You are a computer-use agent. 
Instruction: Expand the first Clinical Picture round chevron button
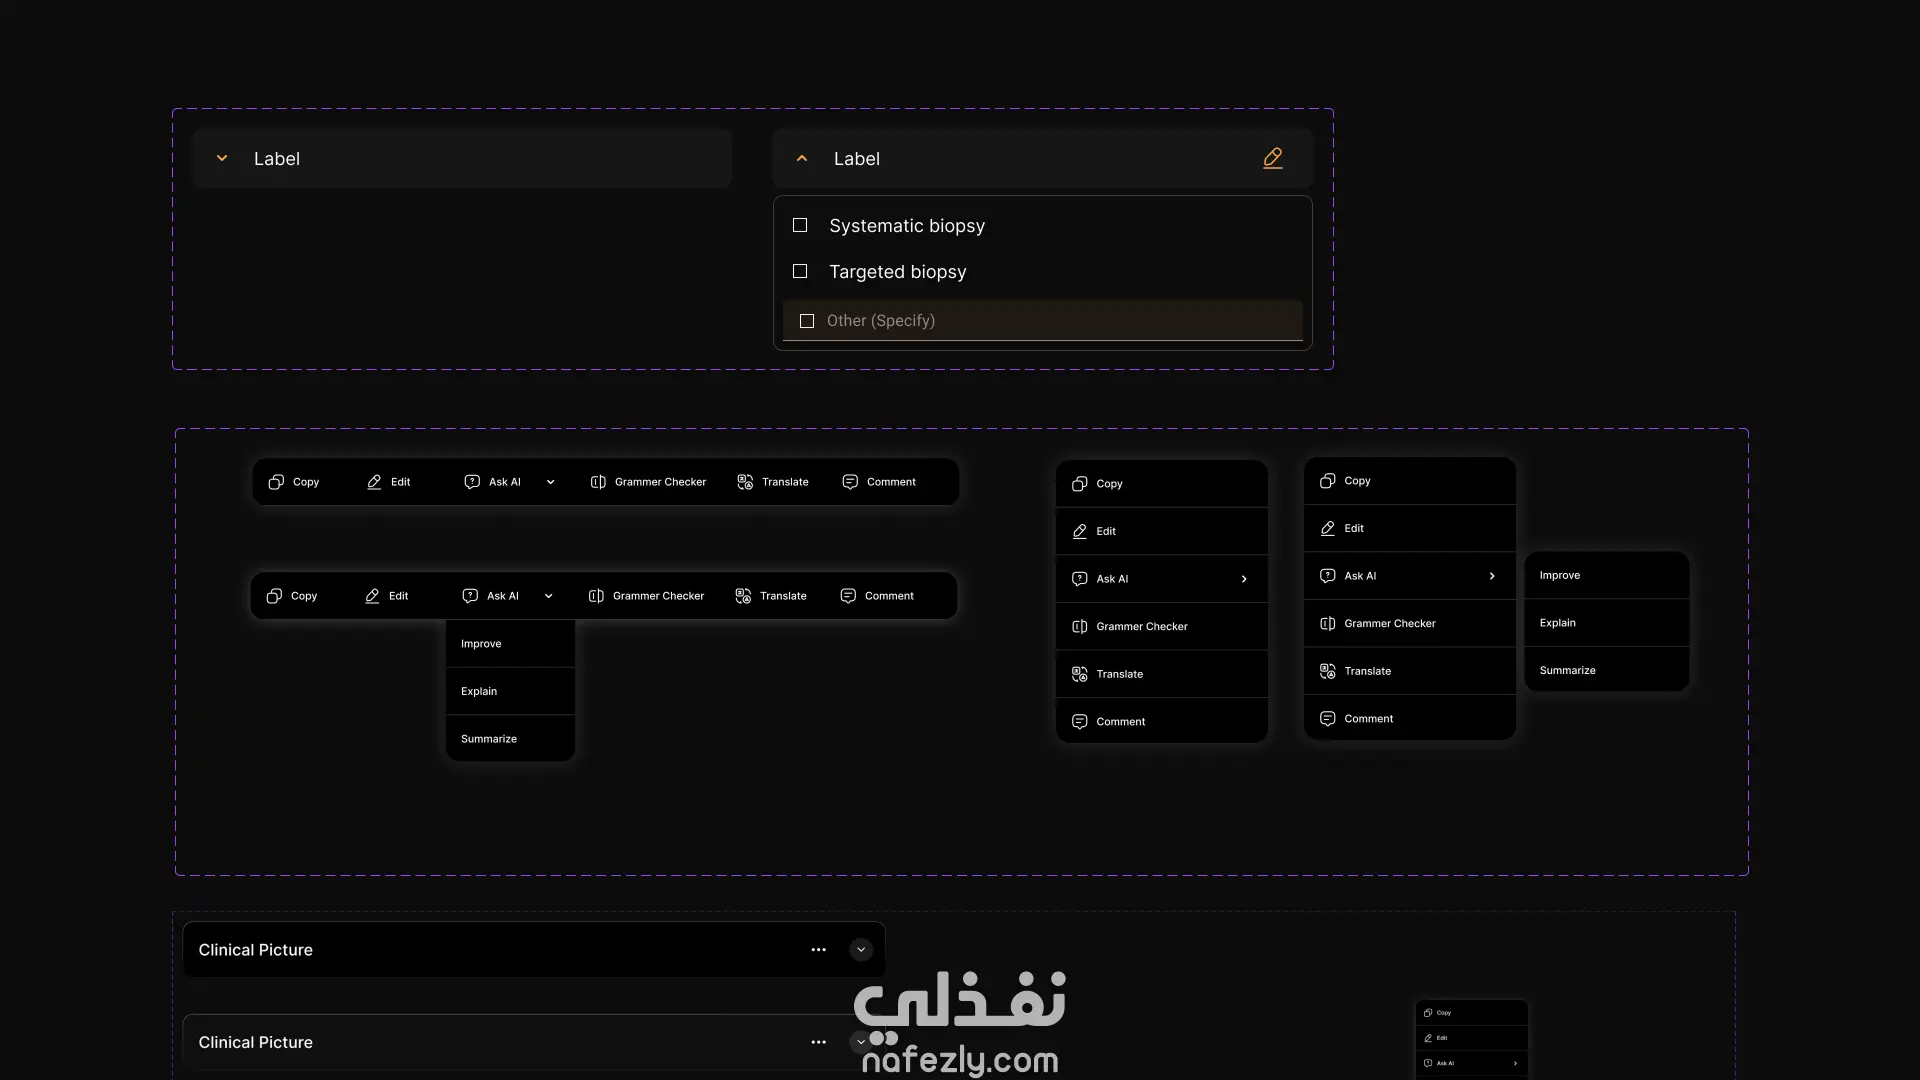coord(861,950)
